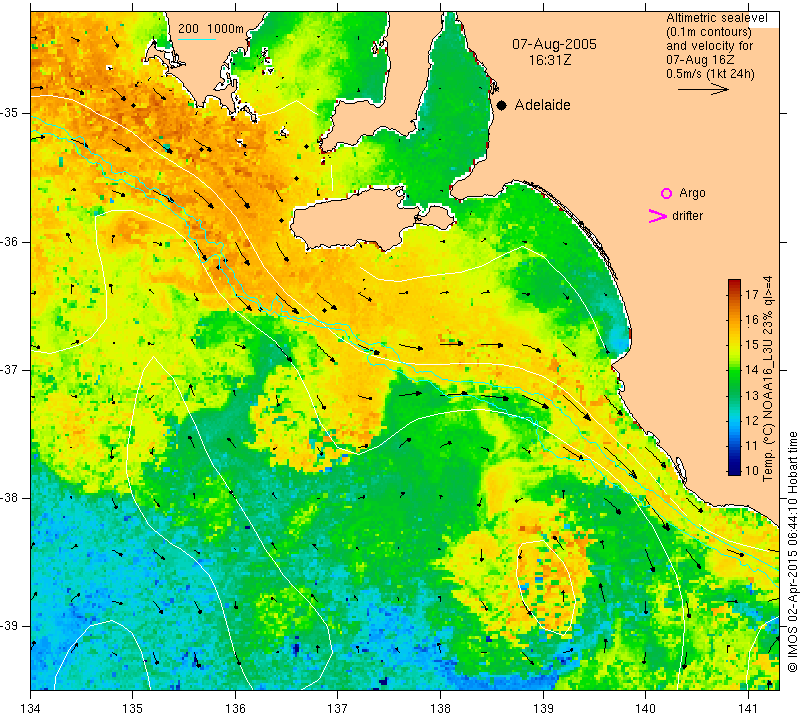
Task: Click the 14 value on the color bar
Action: point(752,369)
